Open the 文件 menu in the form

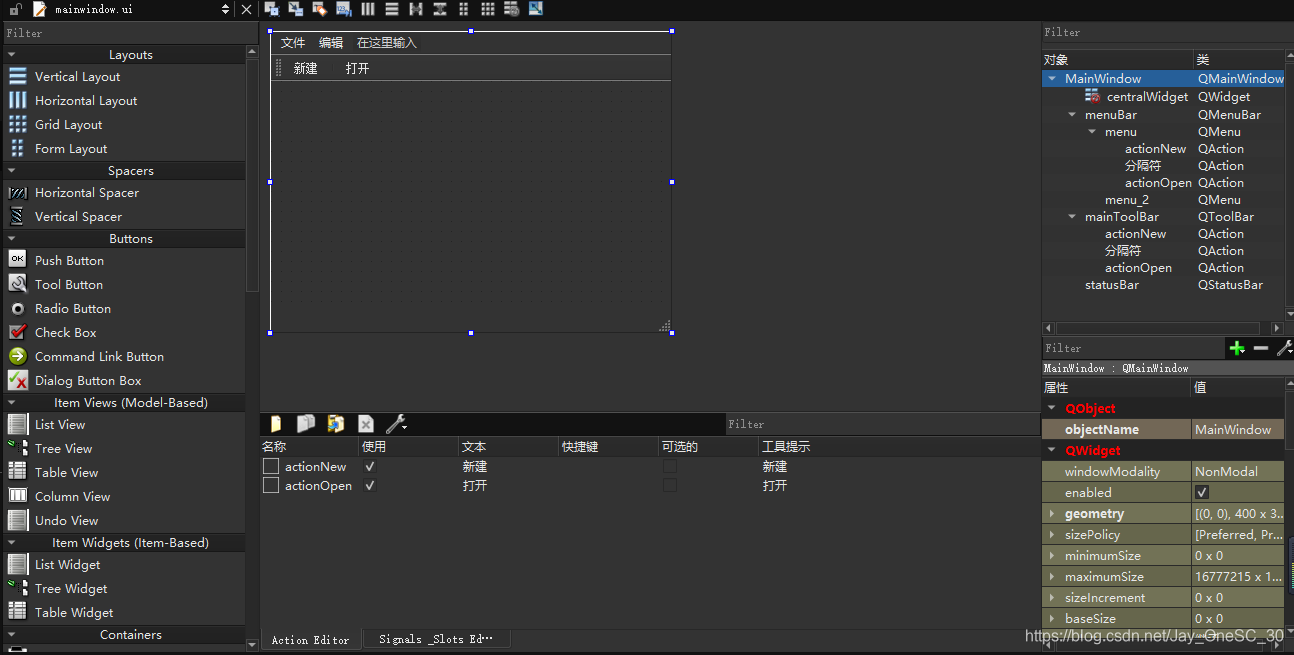(293, 42)
